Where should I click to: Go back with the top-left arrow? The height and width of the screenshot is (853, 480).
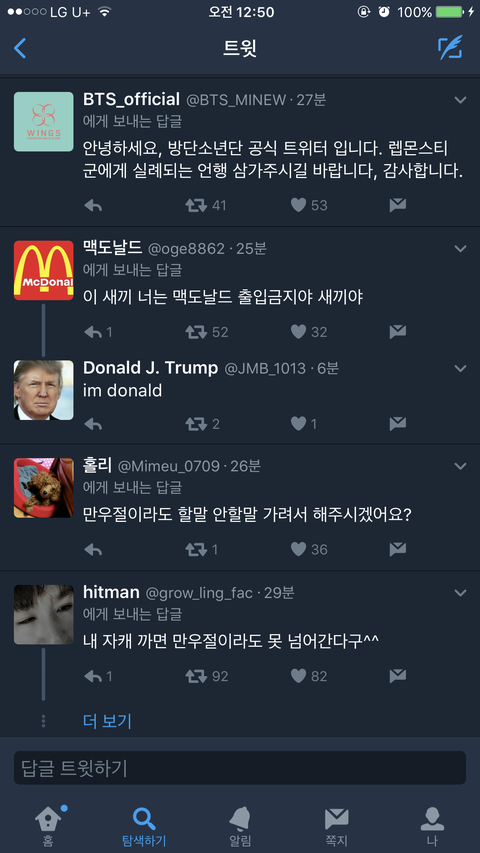(20, 48)
